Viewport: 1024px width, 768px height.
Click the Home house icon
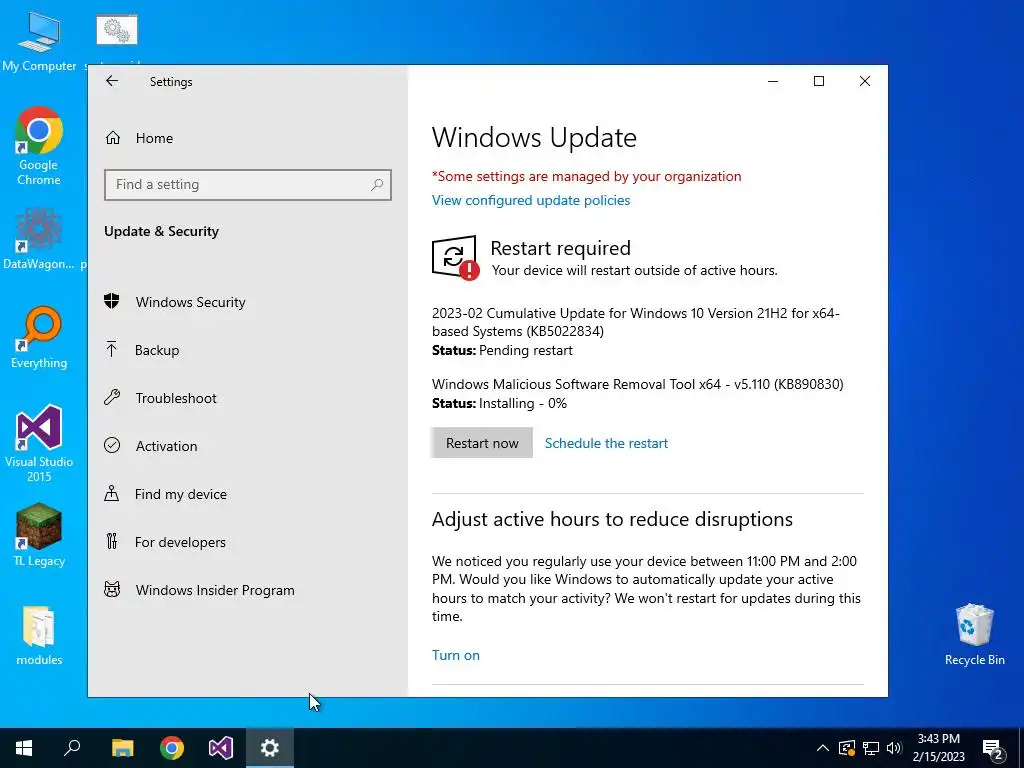[x=113, y=138]
